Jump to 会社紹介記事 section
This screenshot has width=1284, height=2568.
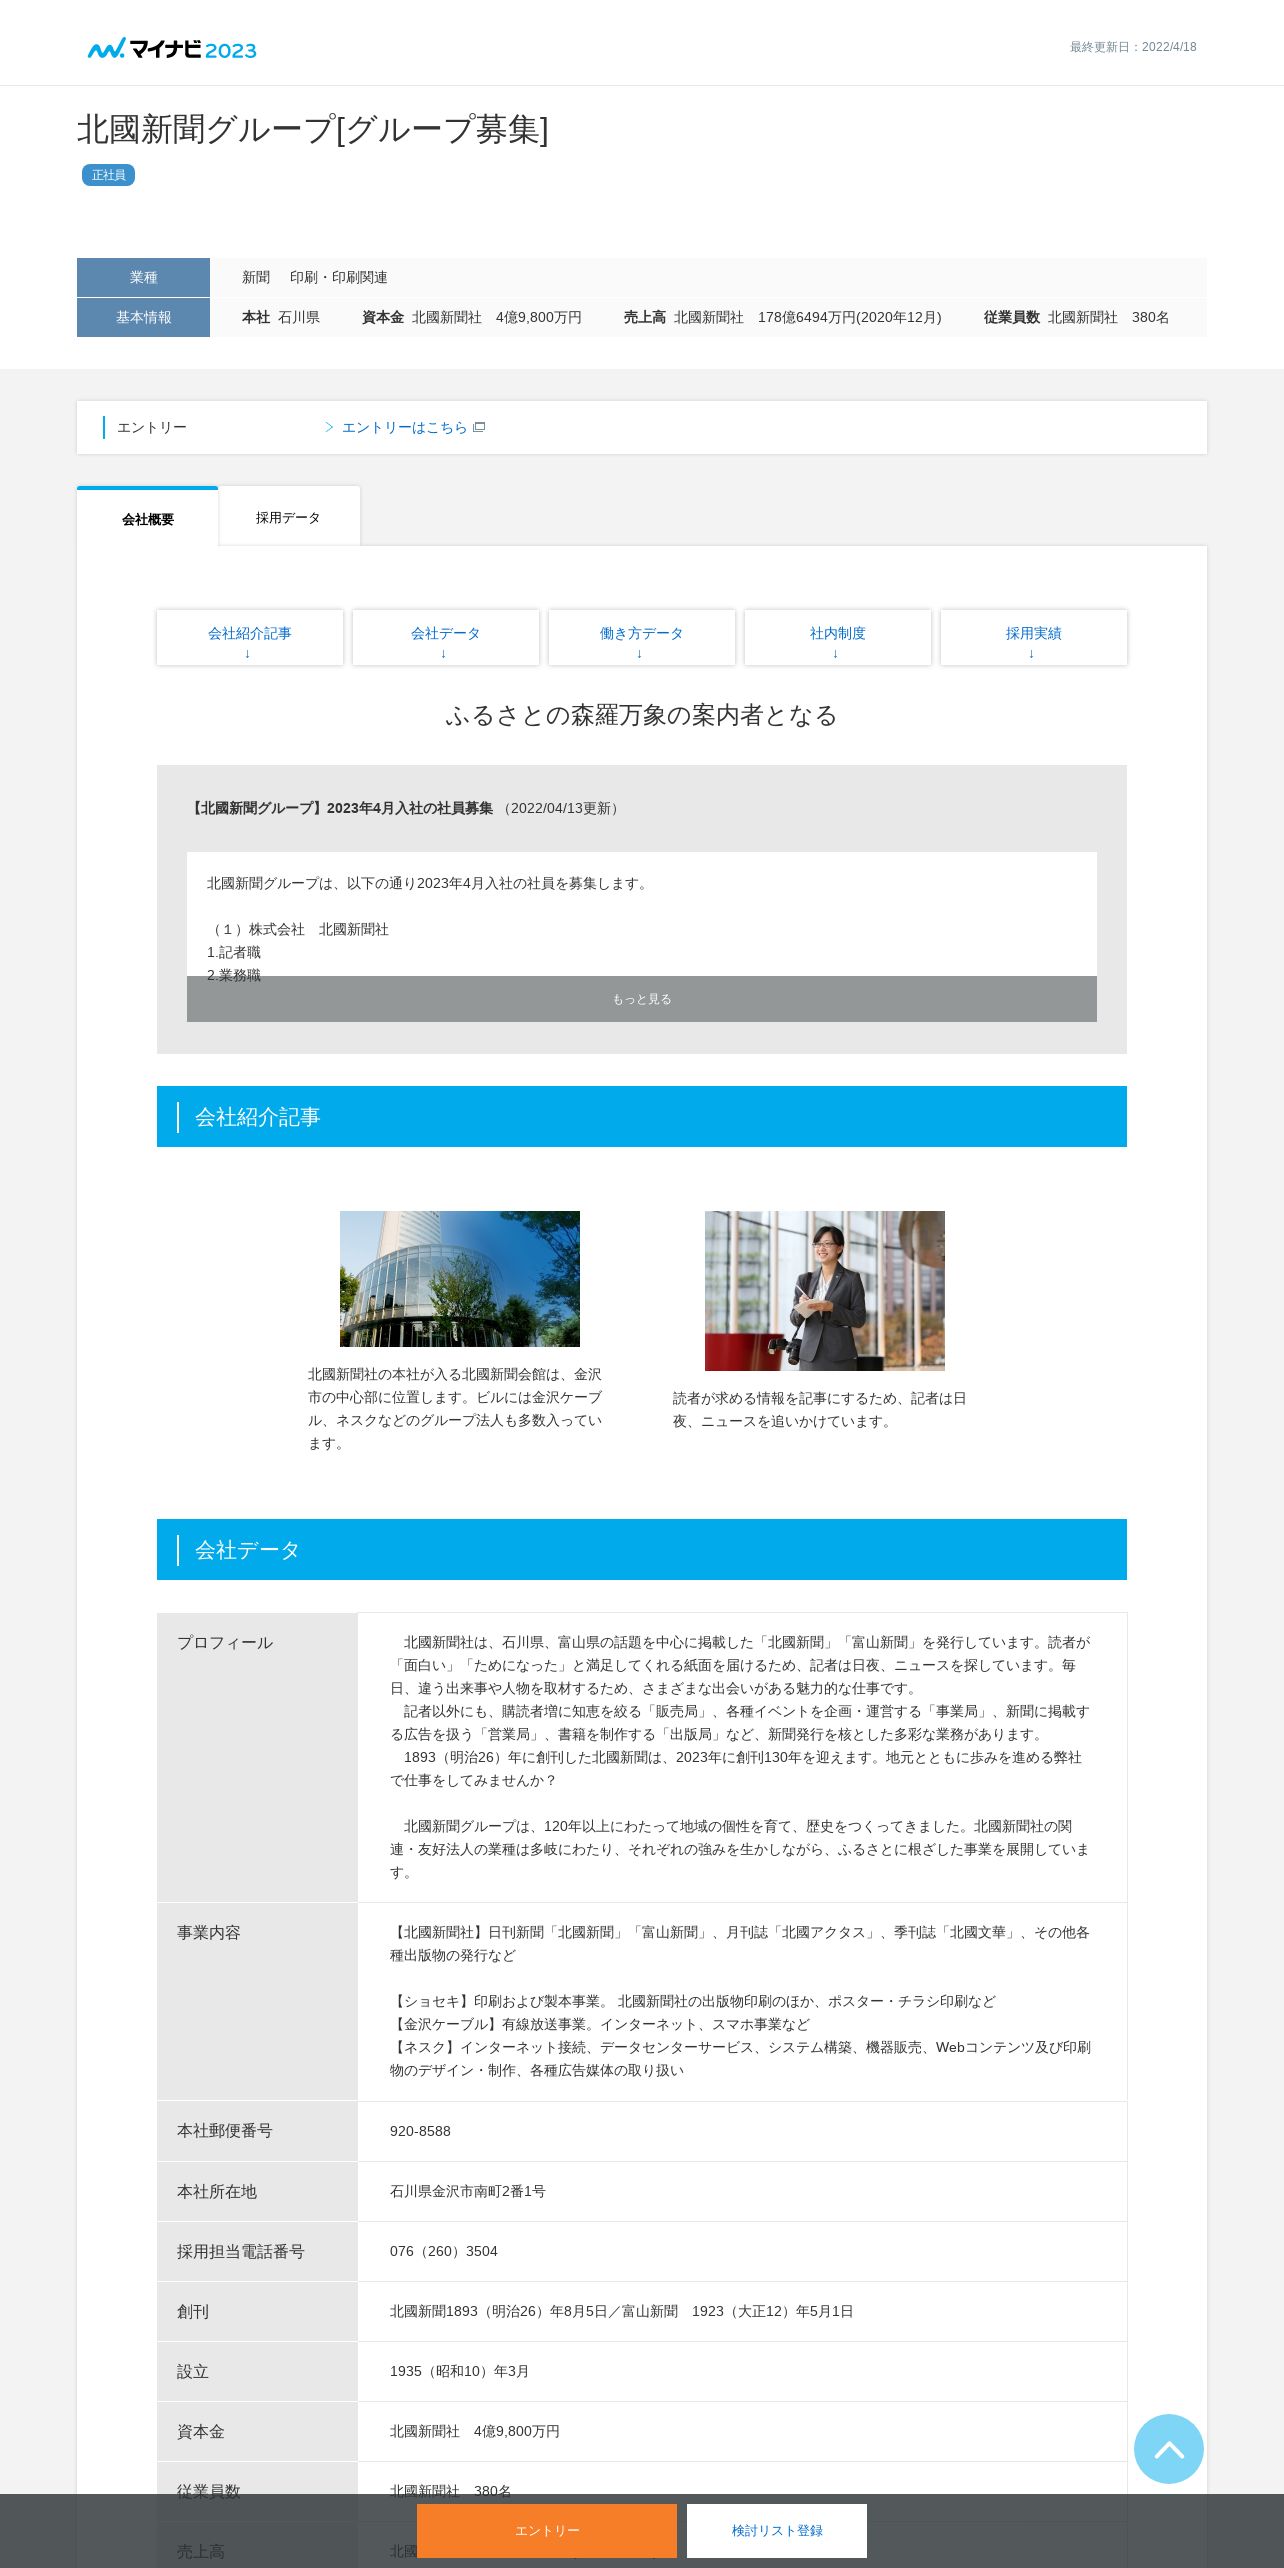250,638
